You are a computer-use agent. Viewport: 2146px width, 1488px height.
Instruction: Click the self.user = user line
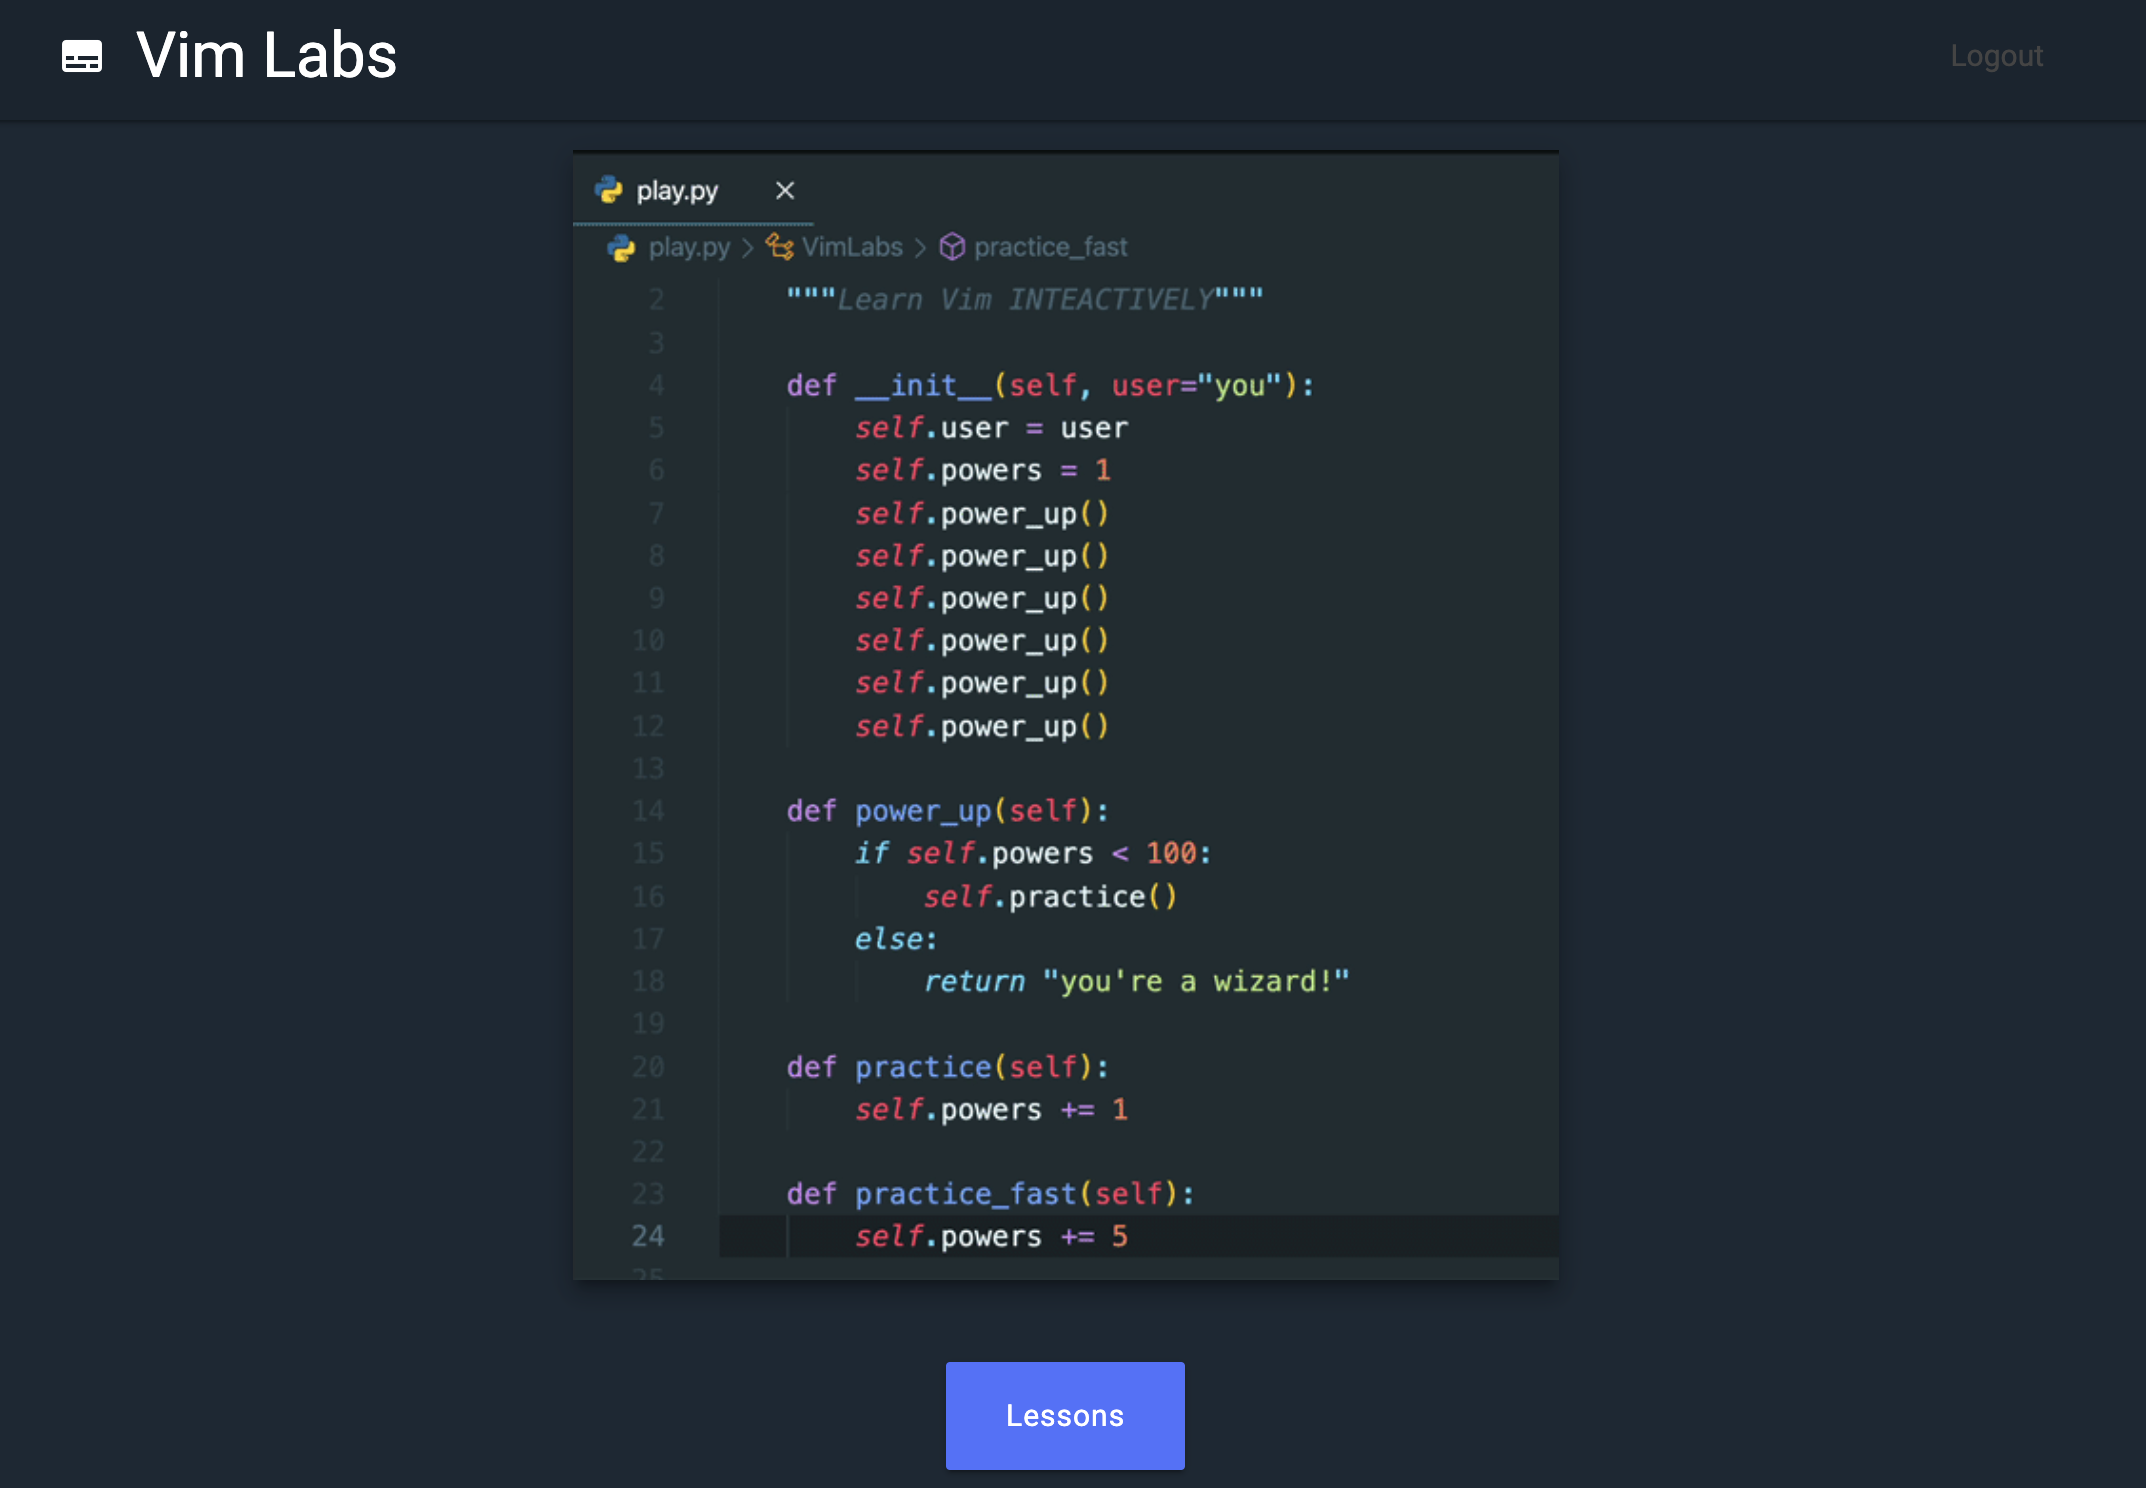tap(991, 428)
